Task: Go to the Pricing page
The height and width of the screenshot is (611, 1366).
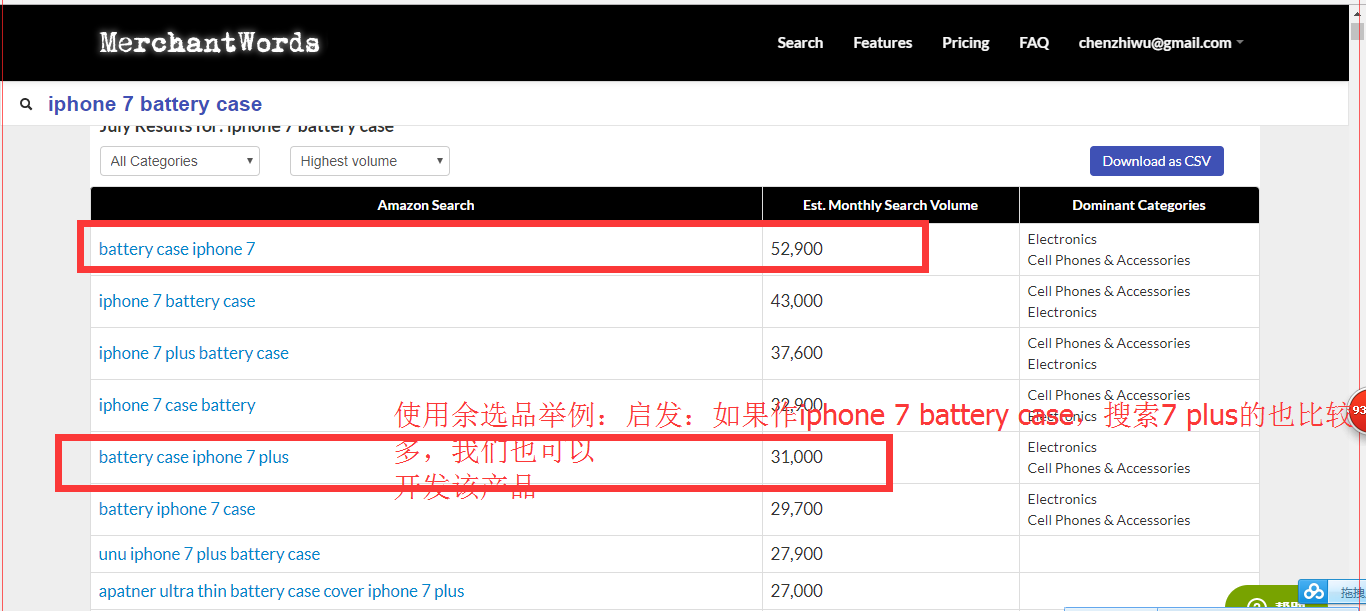Action: (x=965, y=43)
